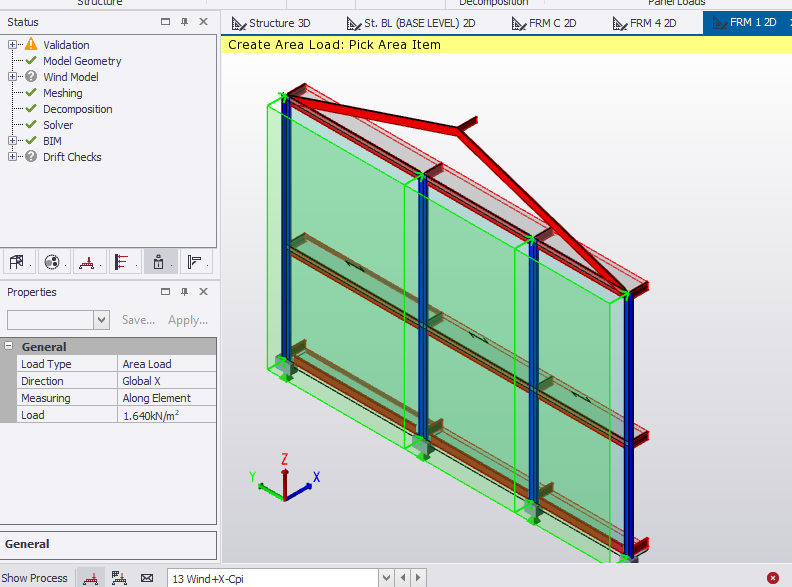Select the circular groups icon in panel toolbar
792x587 pixels.
click(x=52, y=262)
